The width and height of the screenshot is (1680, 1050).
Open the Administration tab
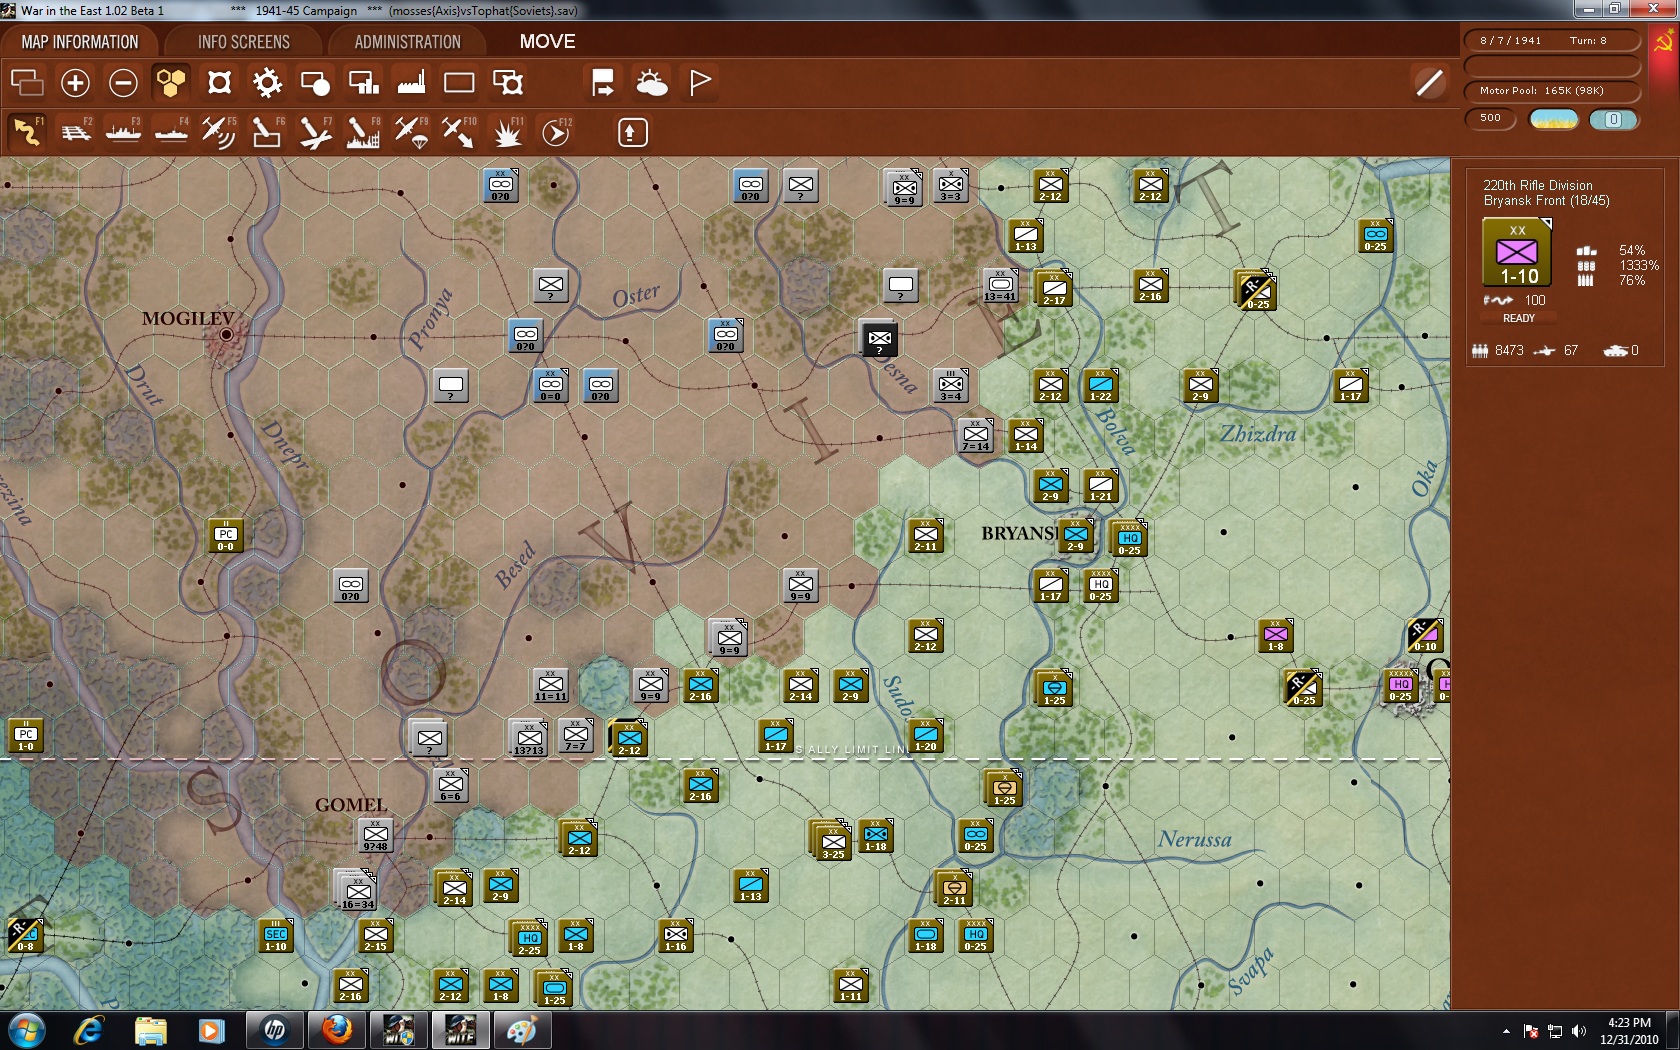coord(407,42)
